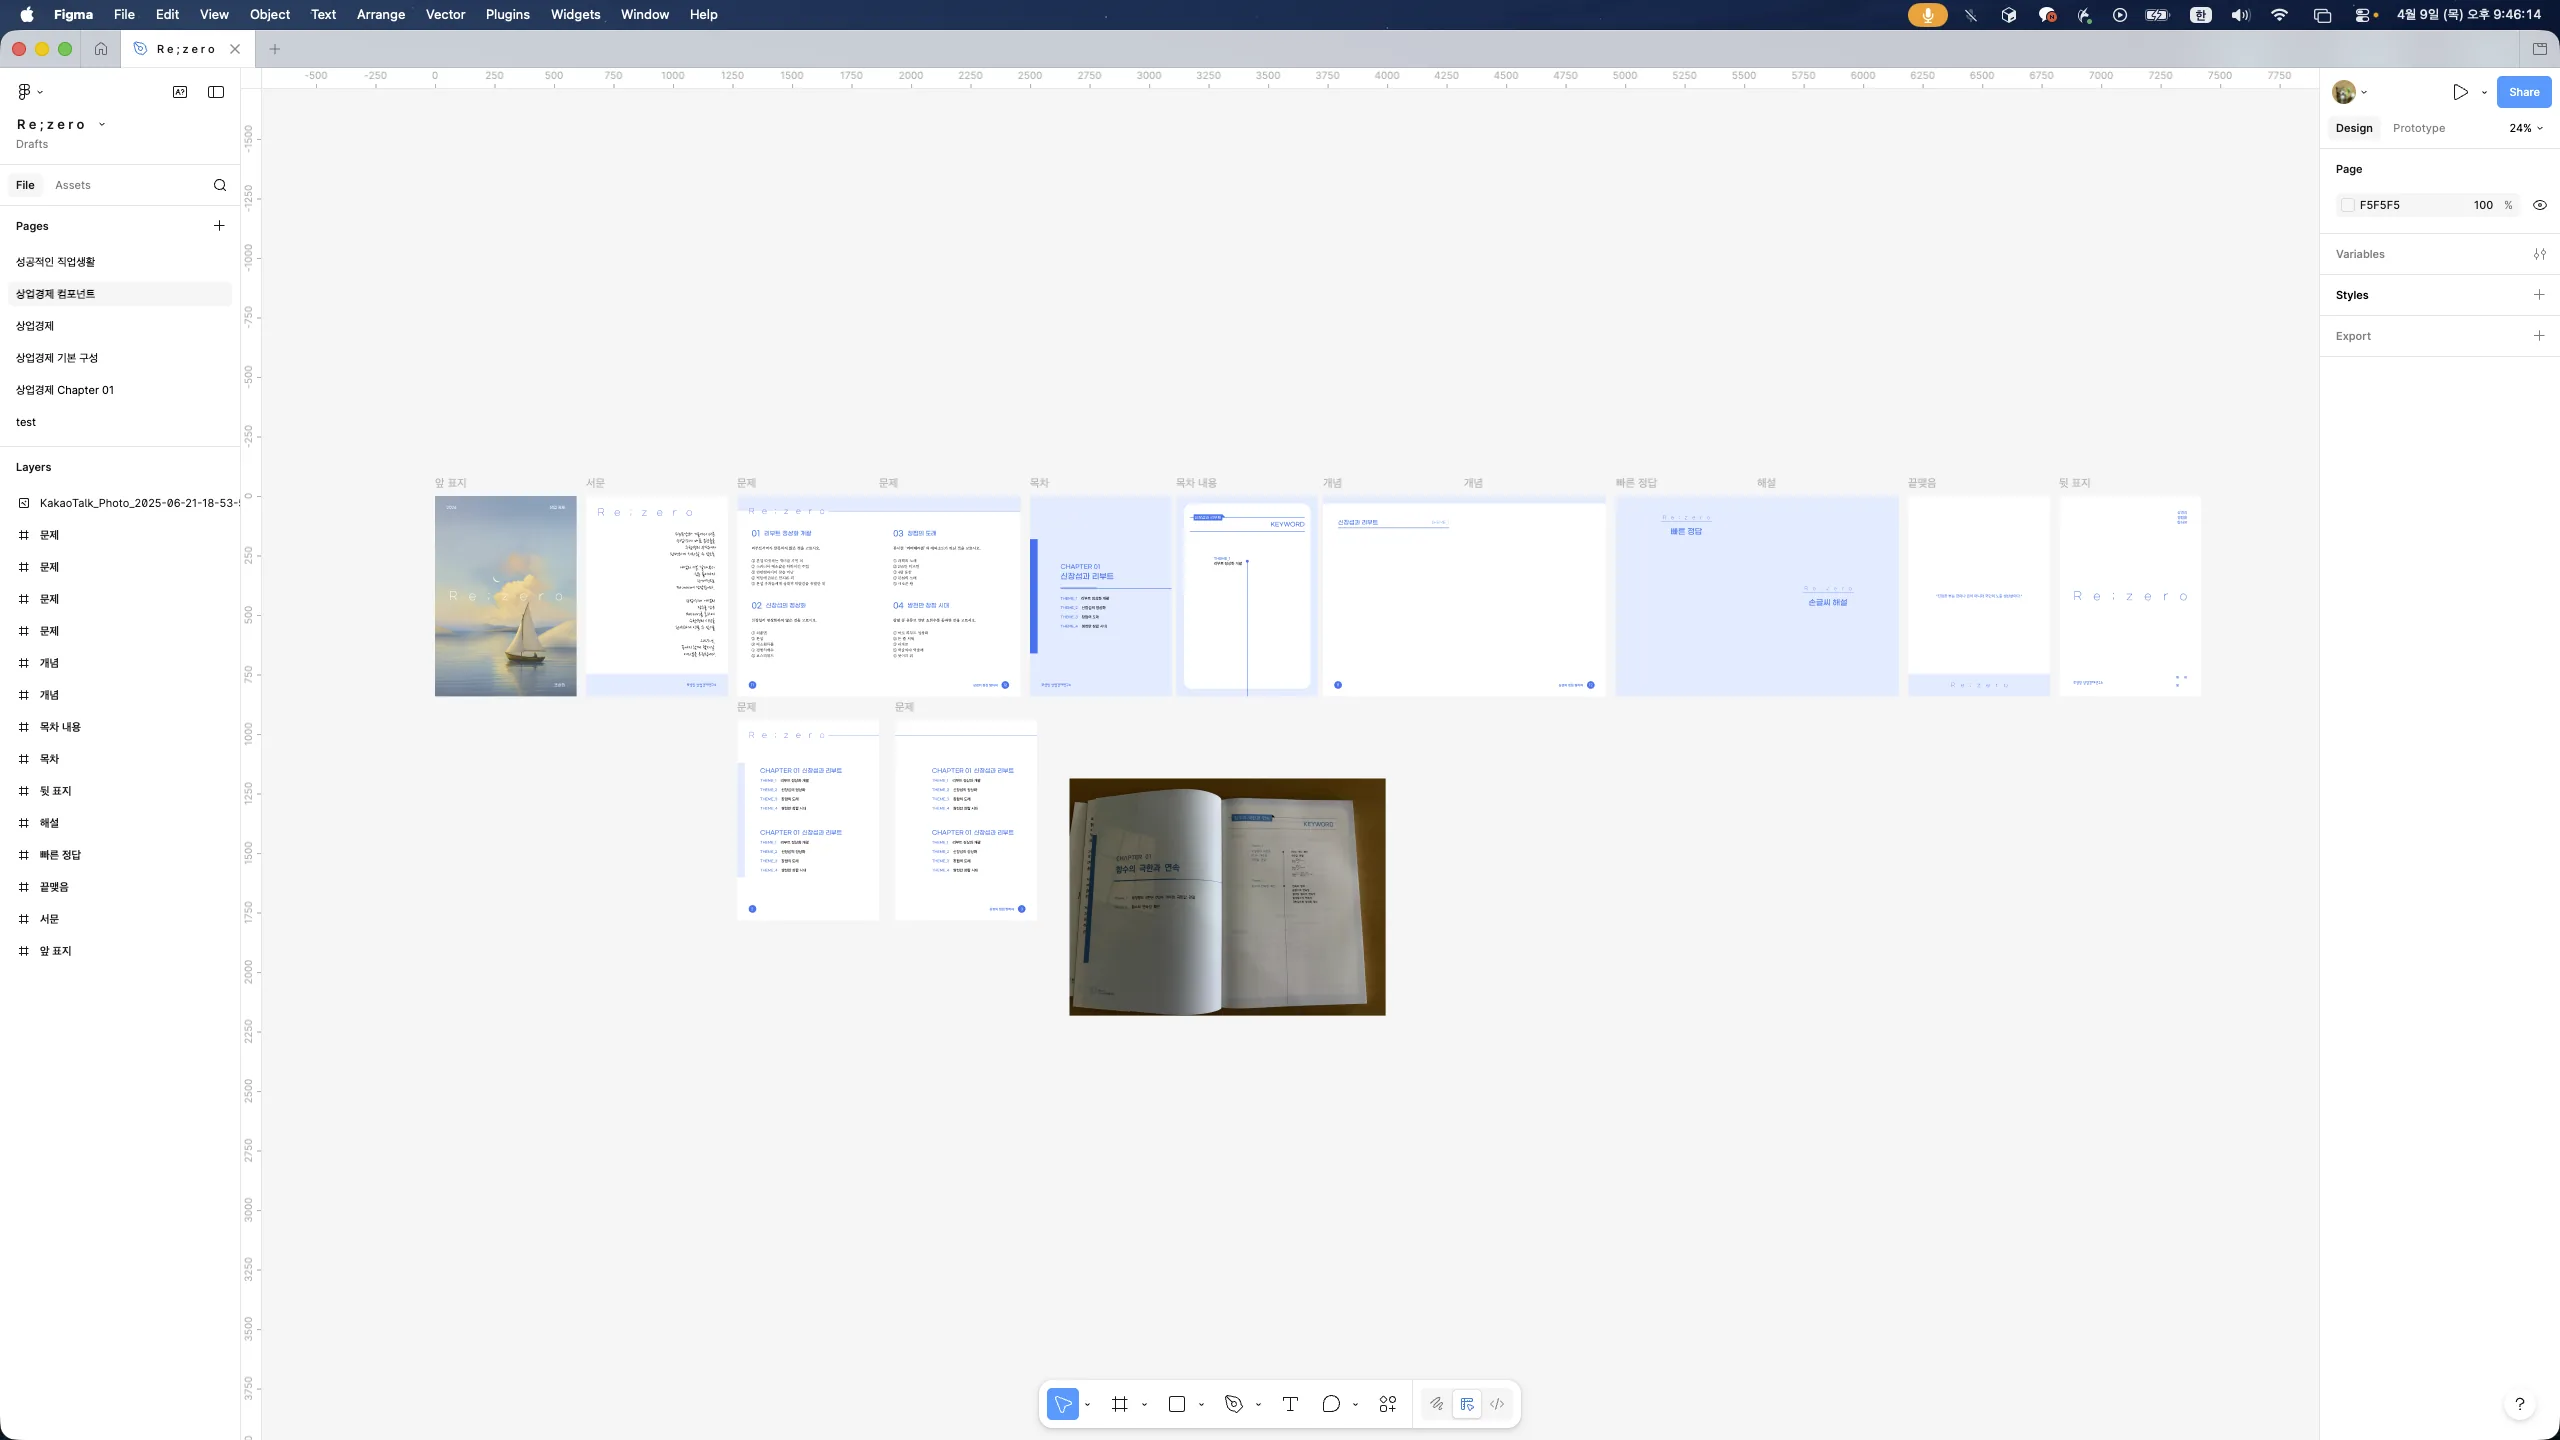
Task: Add a new page with plus icon
Action: pyautogui.click(x=219, y=226)
